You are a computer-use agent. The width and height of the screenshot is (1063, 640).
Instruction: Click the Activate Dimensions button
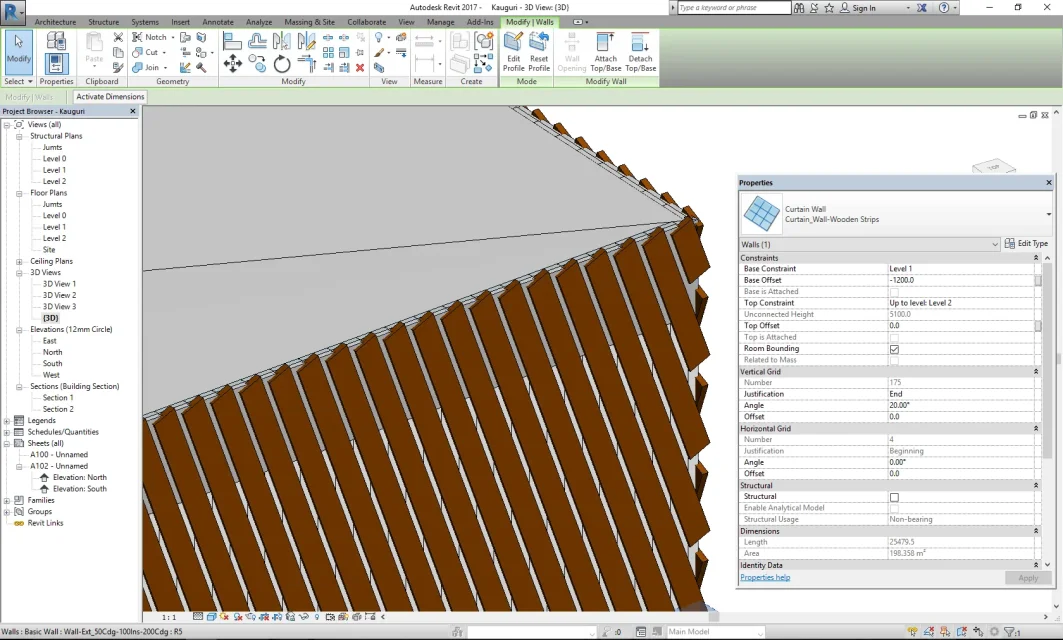(x=110, y=97)
